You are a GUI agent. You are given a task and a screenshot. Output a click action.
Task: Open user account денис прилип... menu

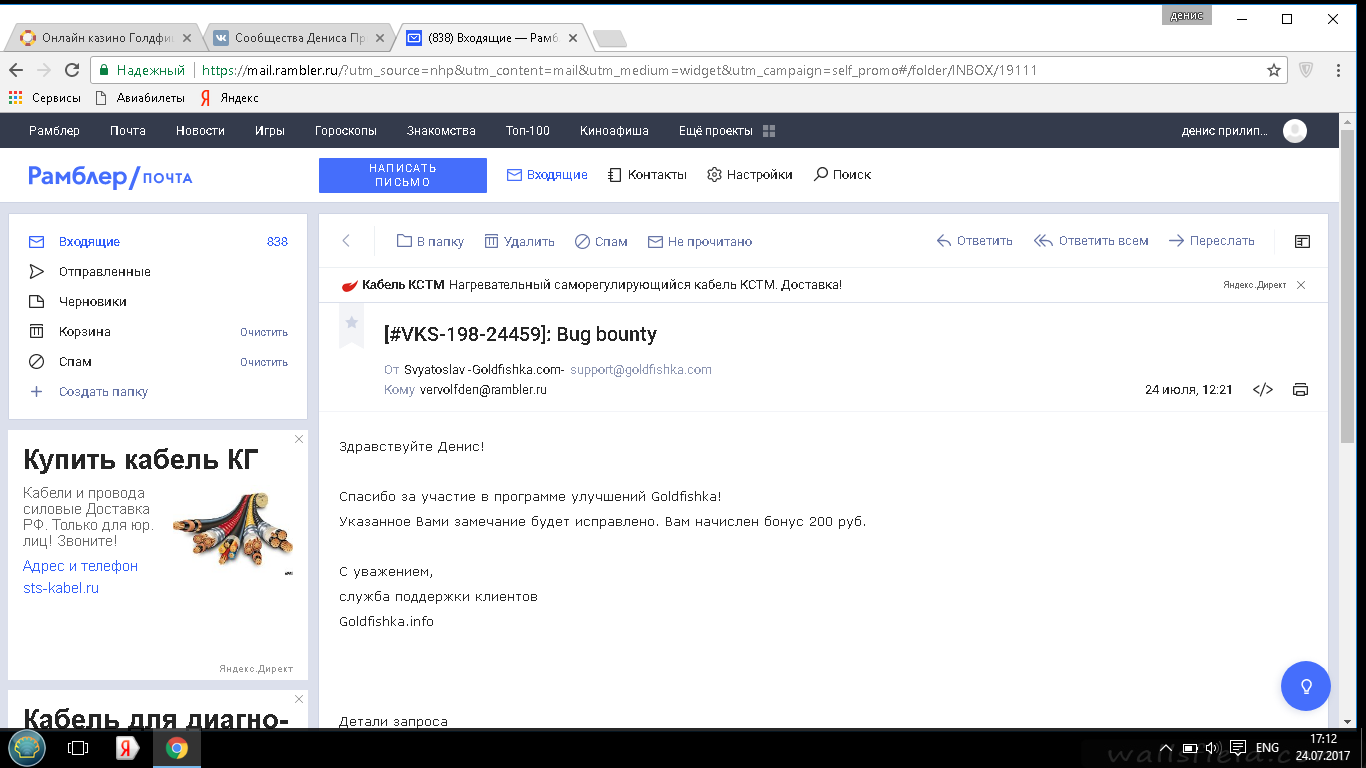pyautogui.click(x=1243, y=131)
